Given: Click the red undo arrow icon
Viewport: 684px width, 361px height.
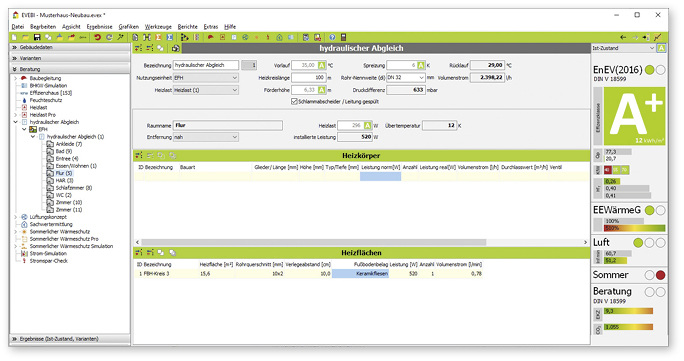Looking at the screenshot, I should (97, 37).
